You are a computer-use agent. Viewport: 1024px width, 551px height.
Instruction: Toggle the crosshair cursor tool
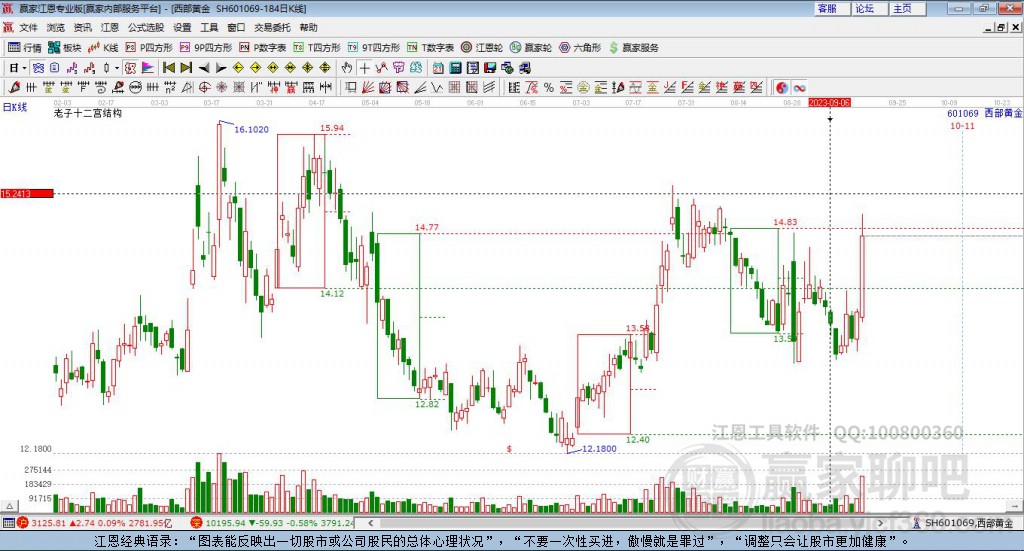(364, 68)
